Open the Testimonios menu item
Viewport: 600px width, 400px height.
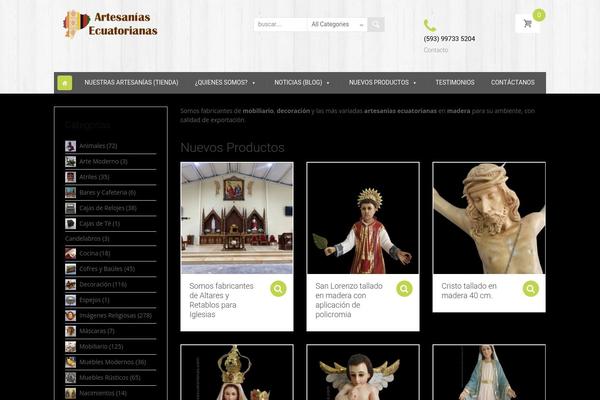pyautogui.click(x=455, y=83)
